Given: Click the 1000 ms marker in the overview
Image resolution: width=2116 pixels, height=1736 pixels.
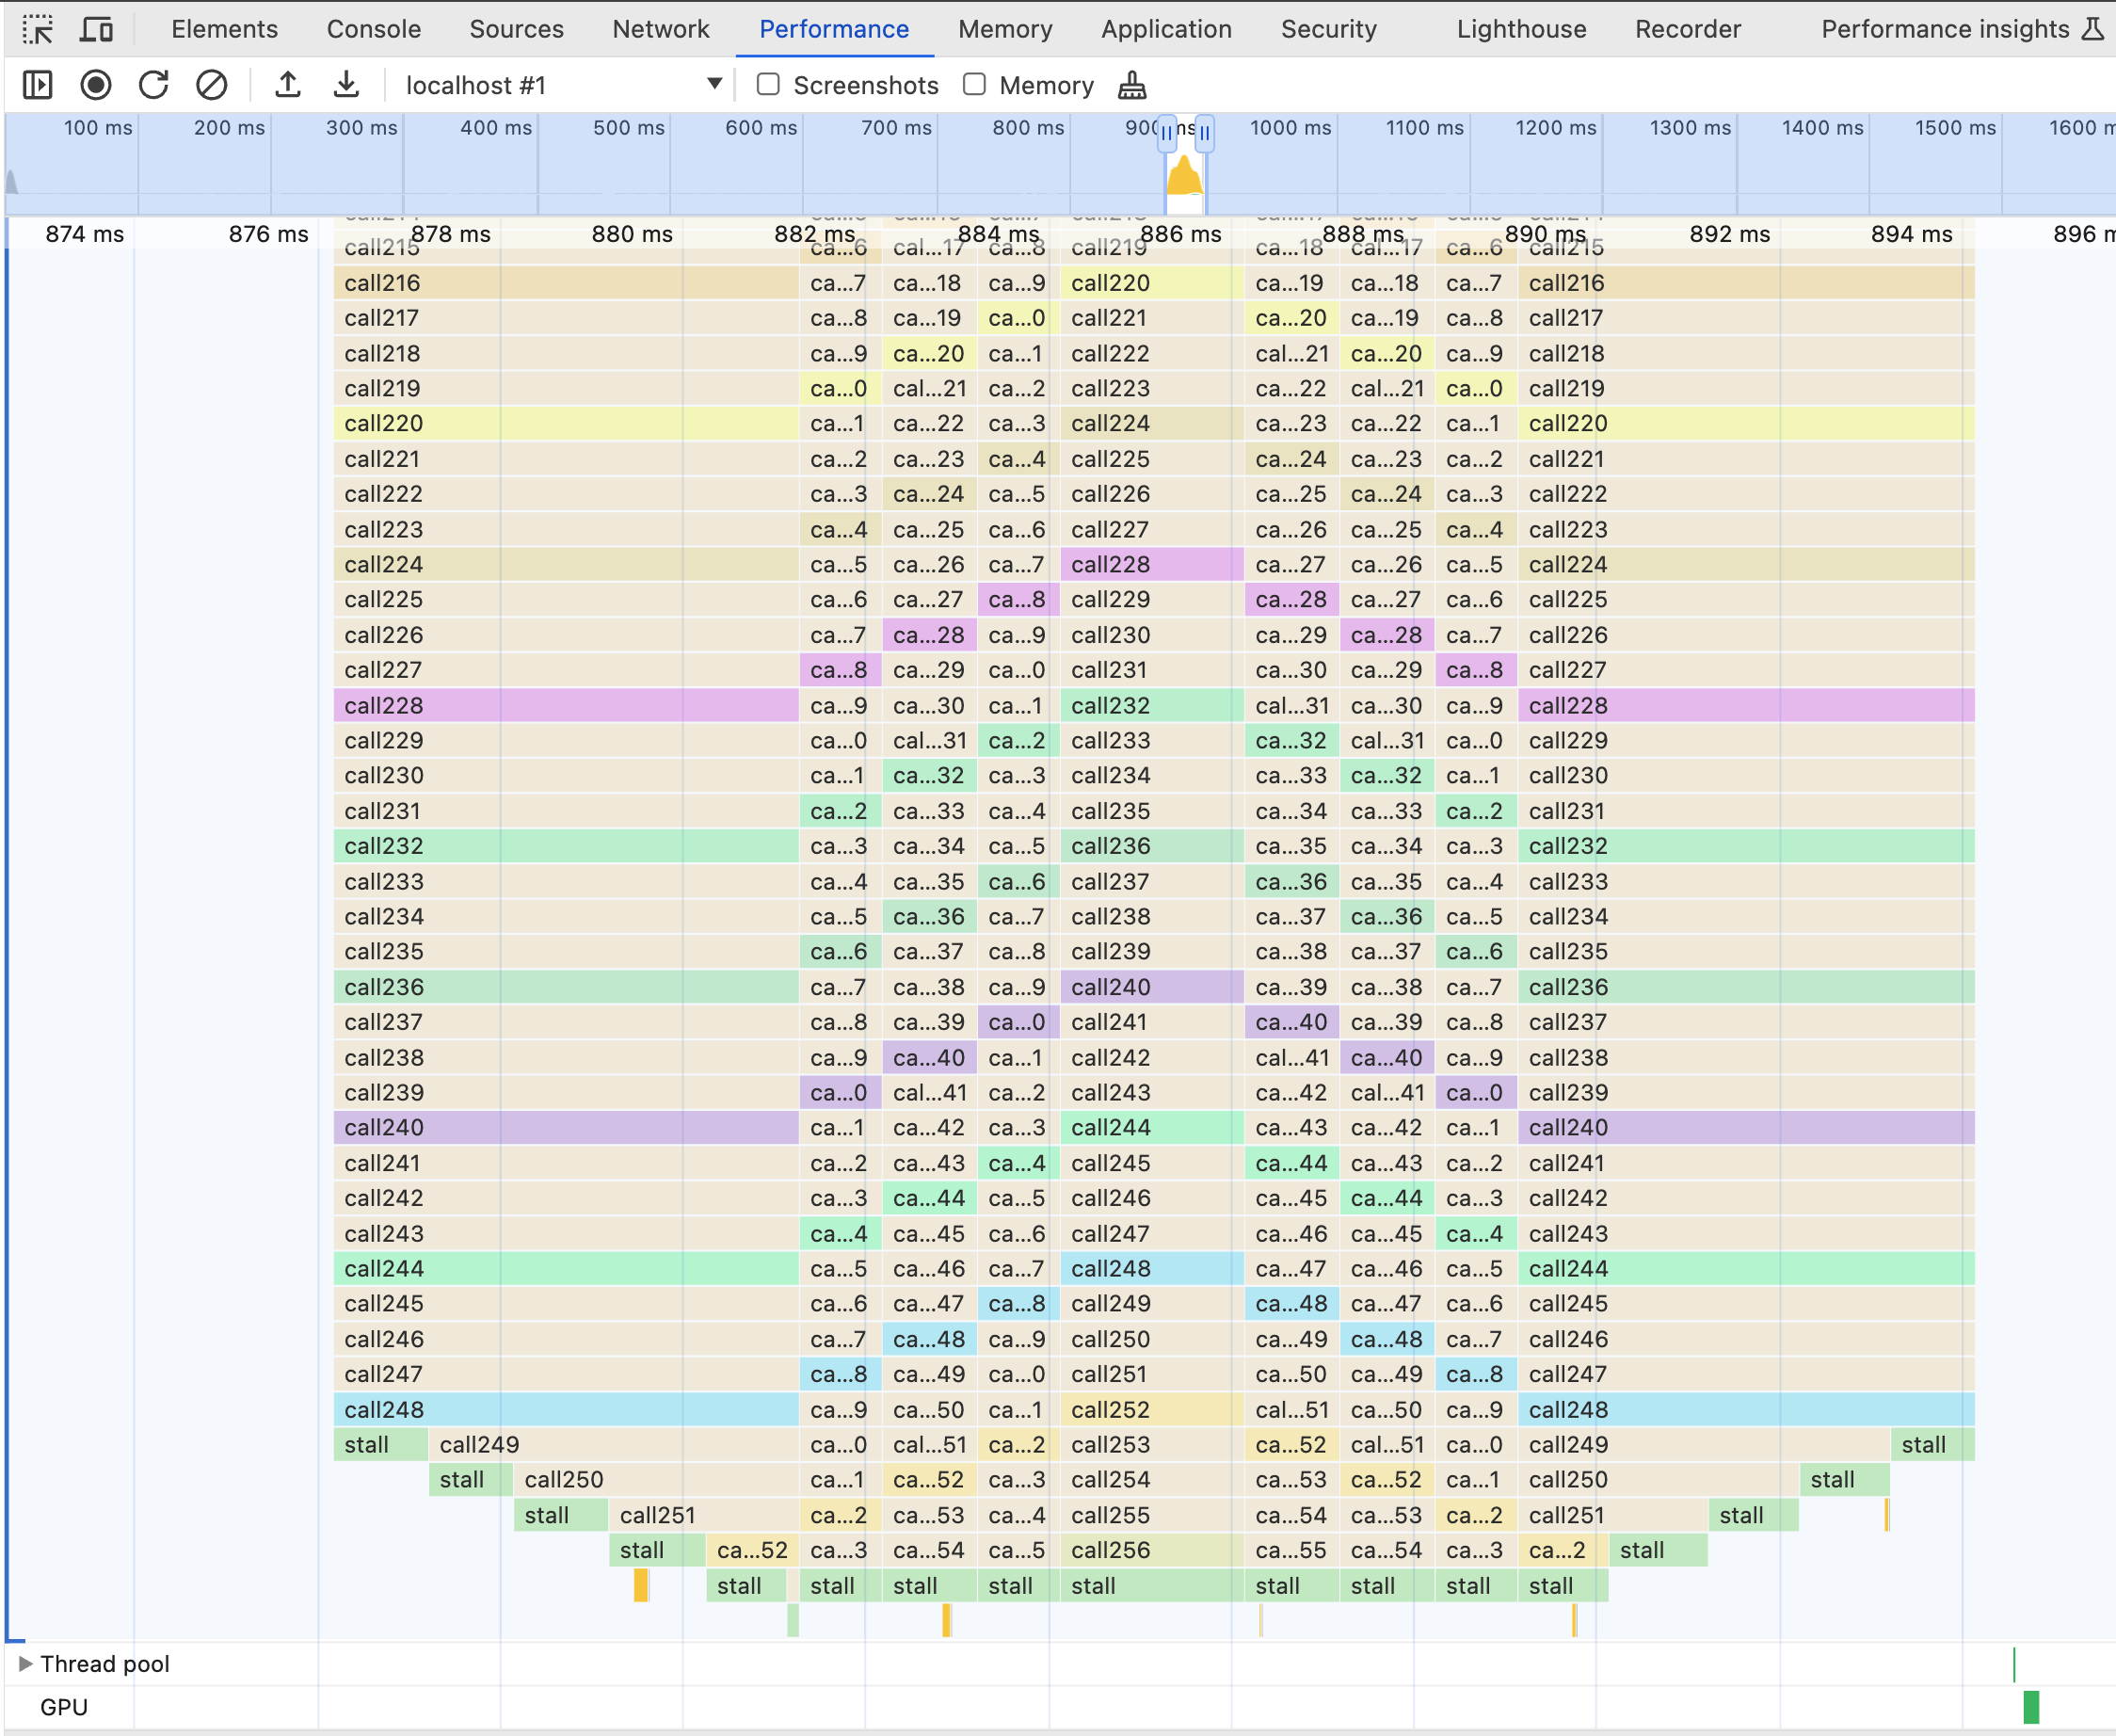Looking at the screenshot, I should pyautogui.click(x=1290, y=127).
